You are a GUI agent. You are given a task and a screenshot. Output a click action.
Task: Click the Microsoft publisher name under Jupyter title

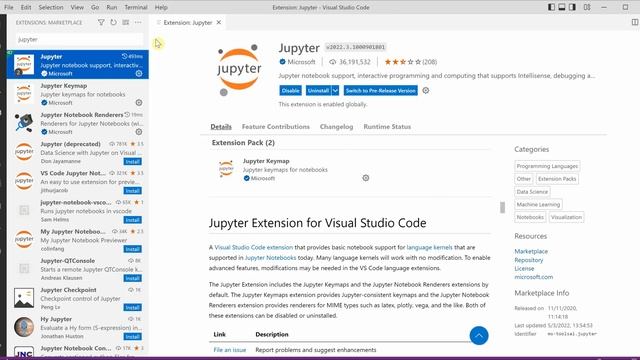(301, 62)
